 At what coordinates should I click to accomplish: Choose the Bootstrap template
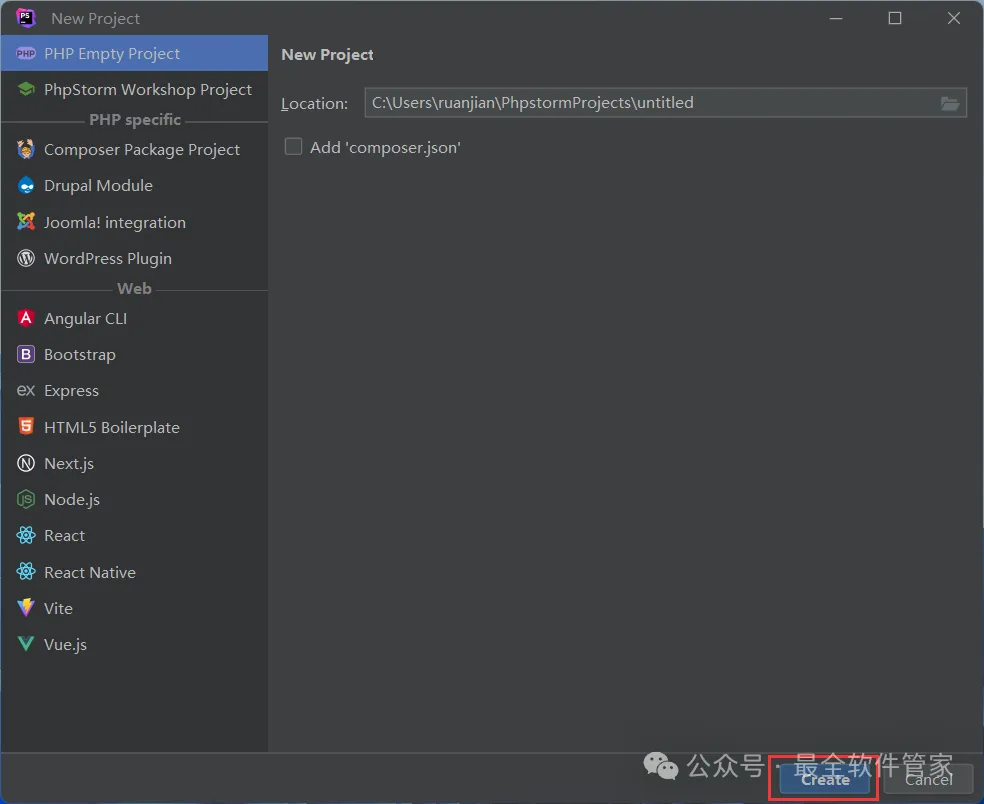click(x=134, y=355)
